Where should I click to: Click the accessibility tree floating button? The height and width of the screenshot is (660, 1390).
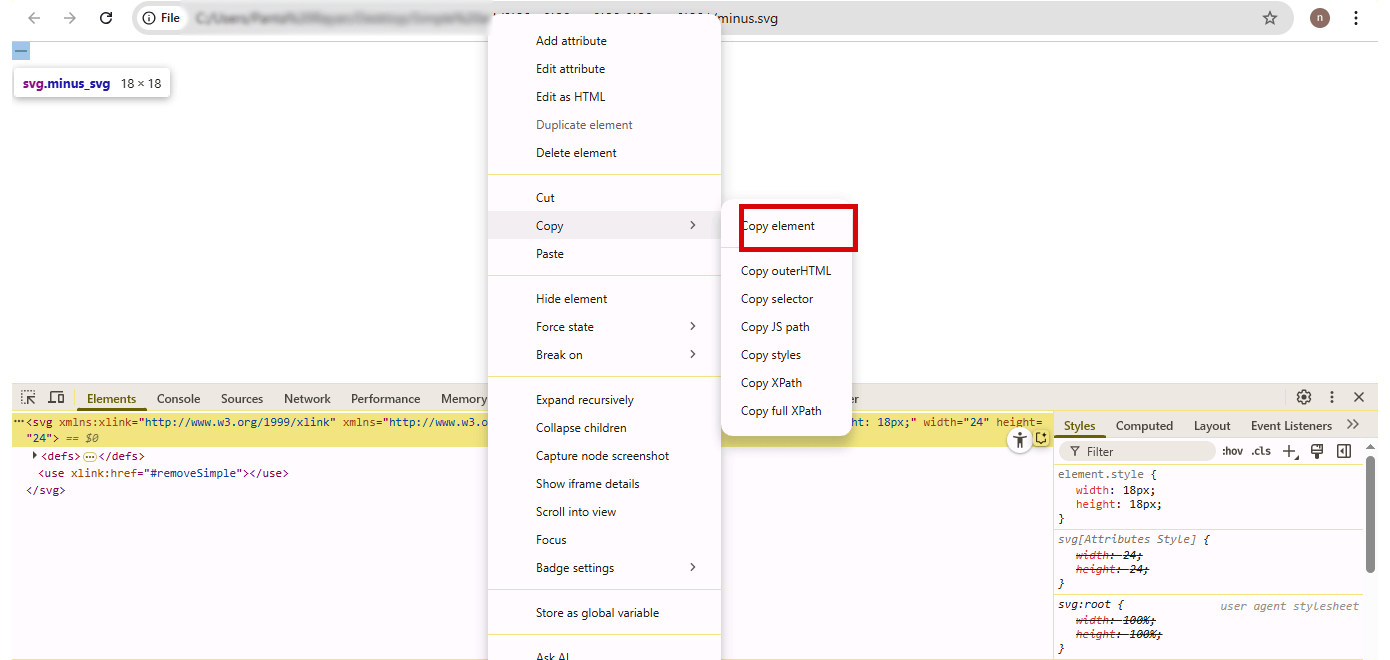click(1019, 440)
